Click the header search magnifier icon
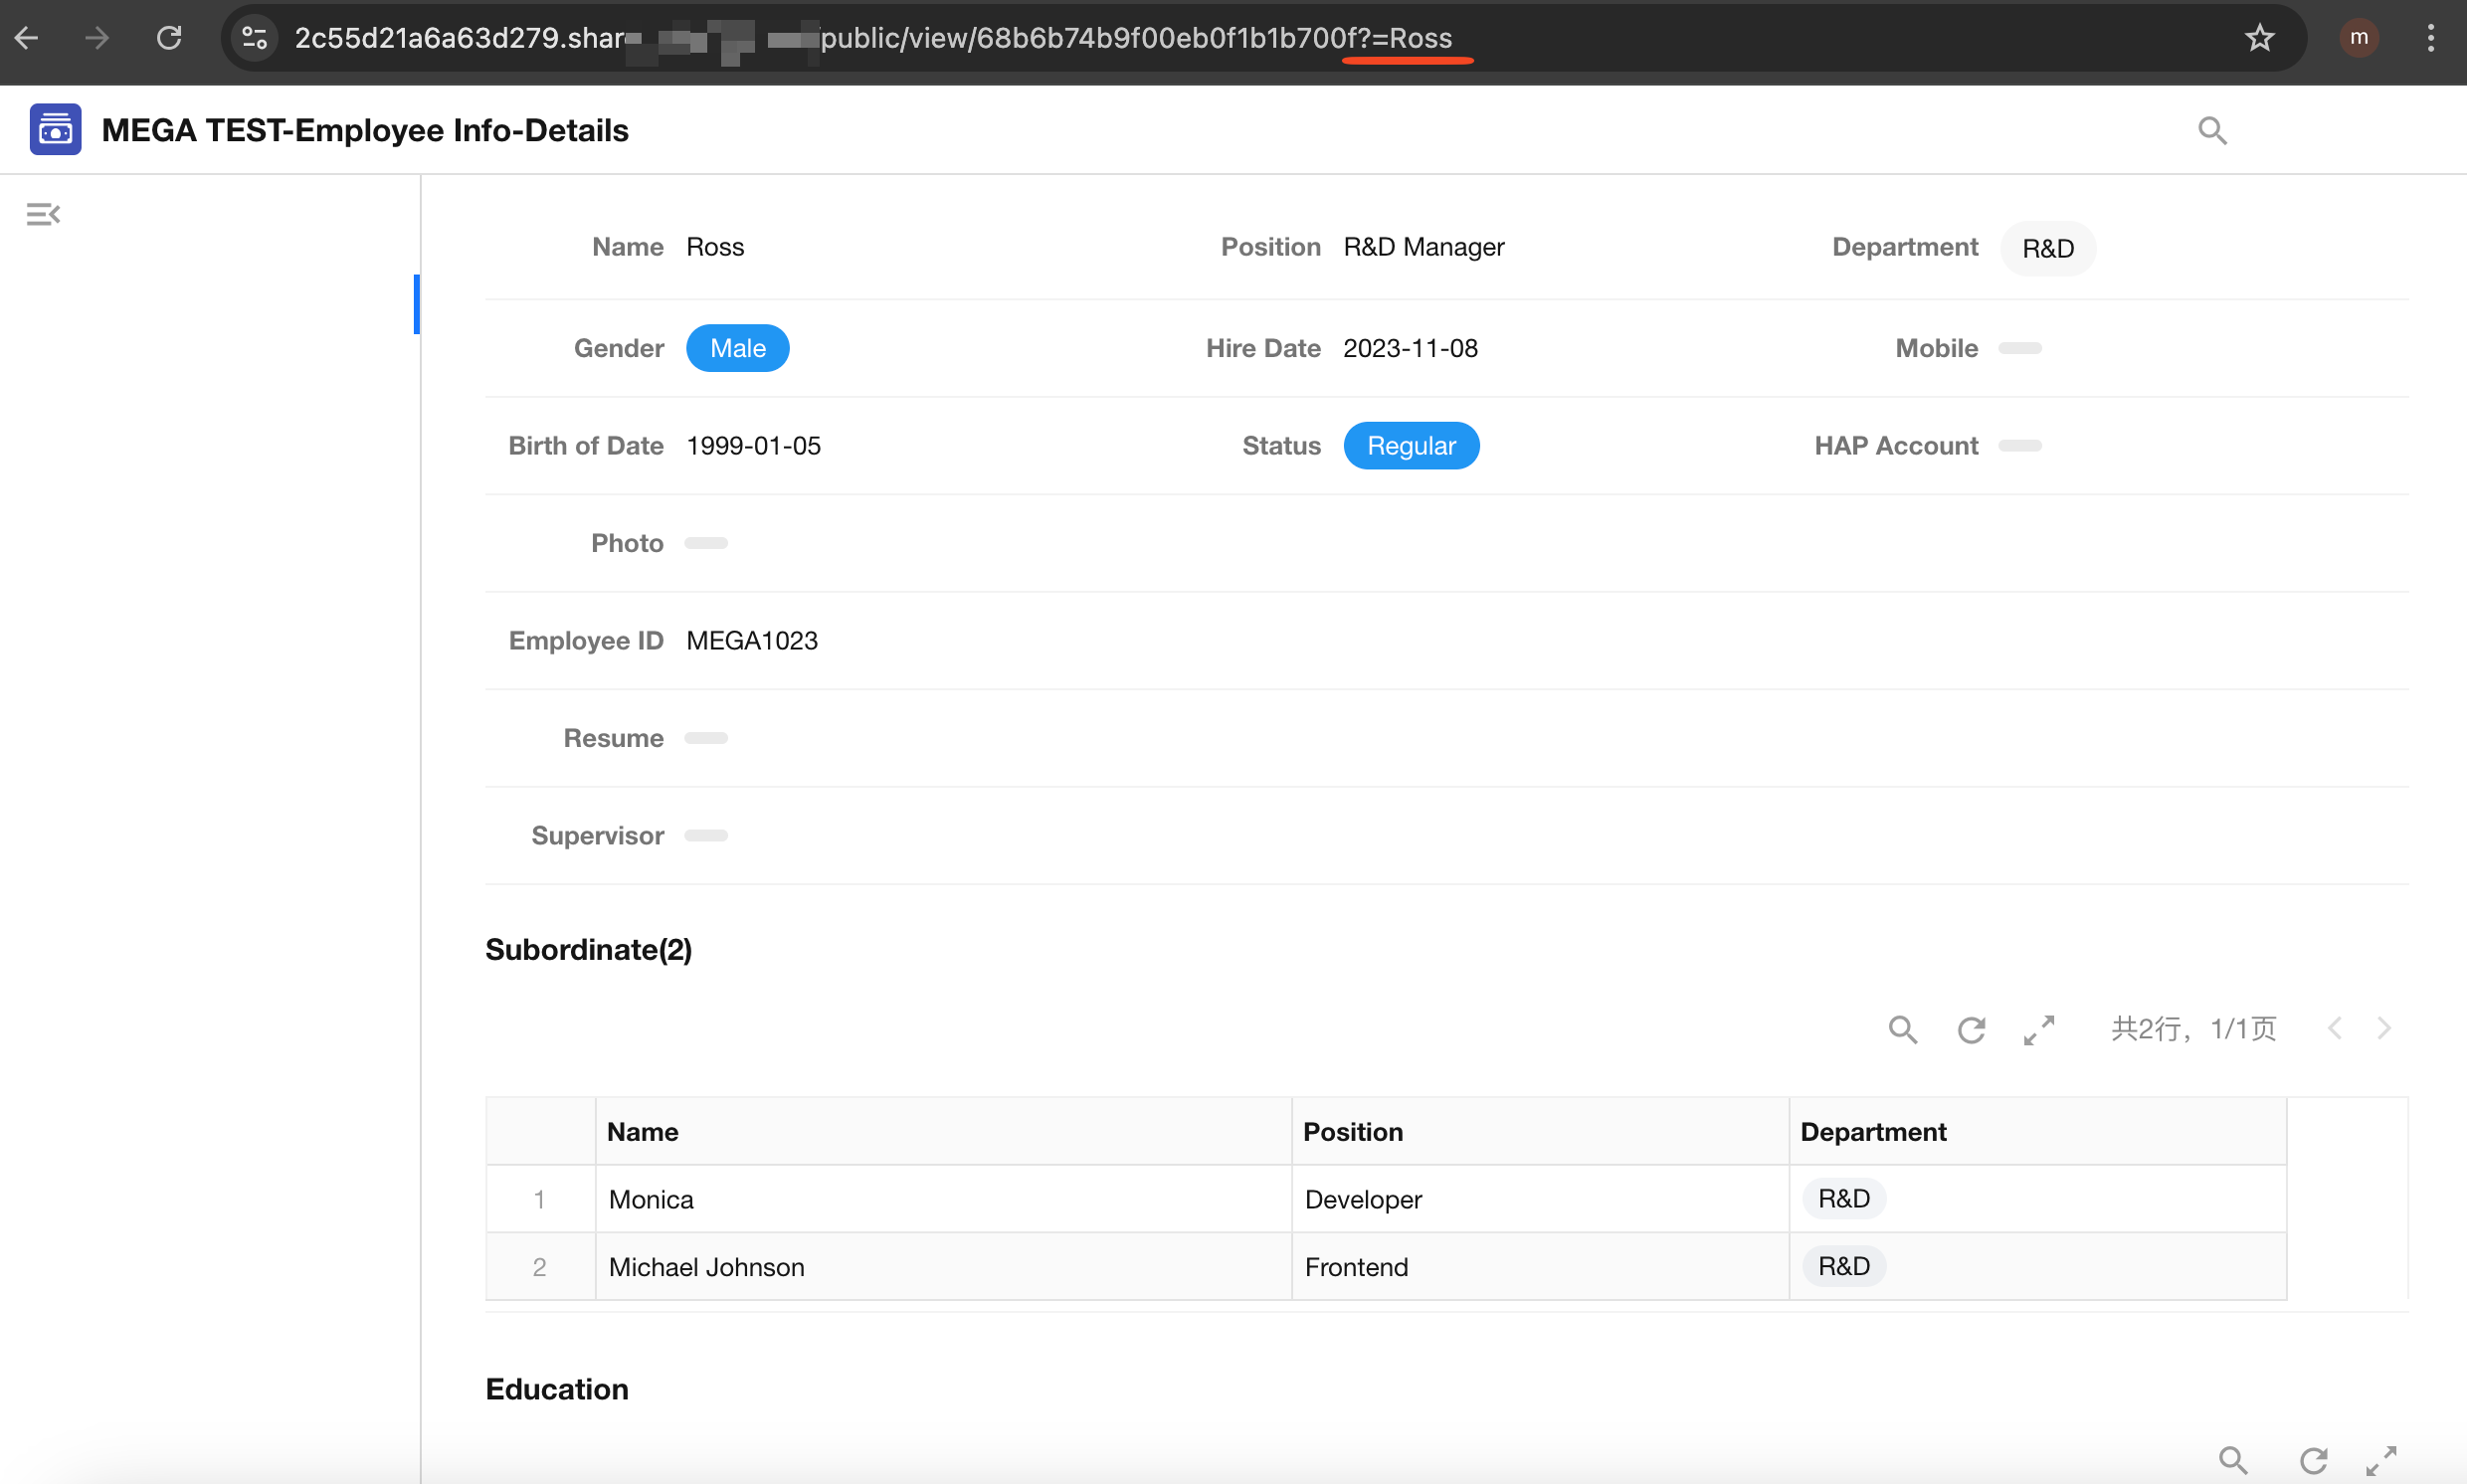The width and height of the screenshot is (2467, 1484). [2211, 130]
